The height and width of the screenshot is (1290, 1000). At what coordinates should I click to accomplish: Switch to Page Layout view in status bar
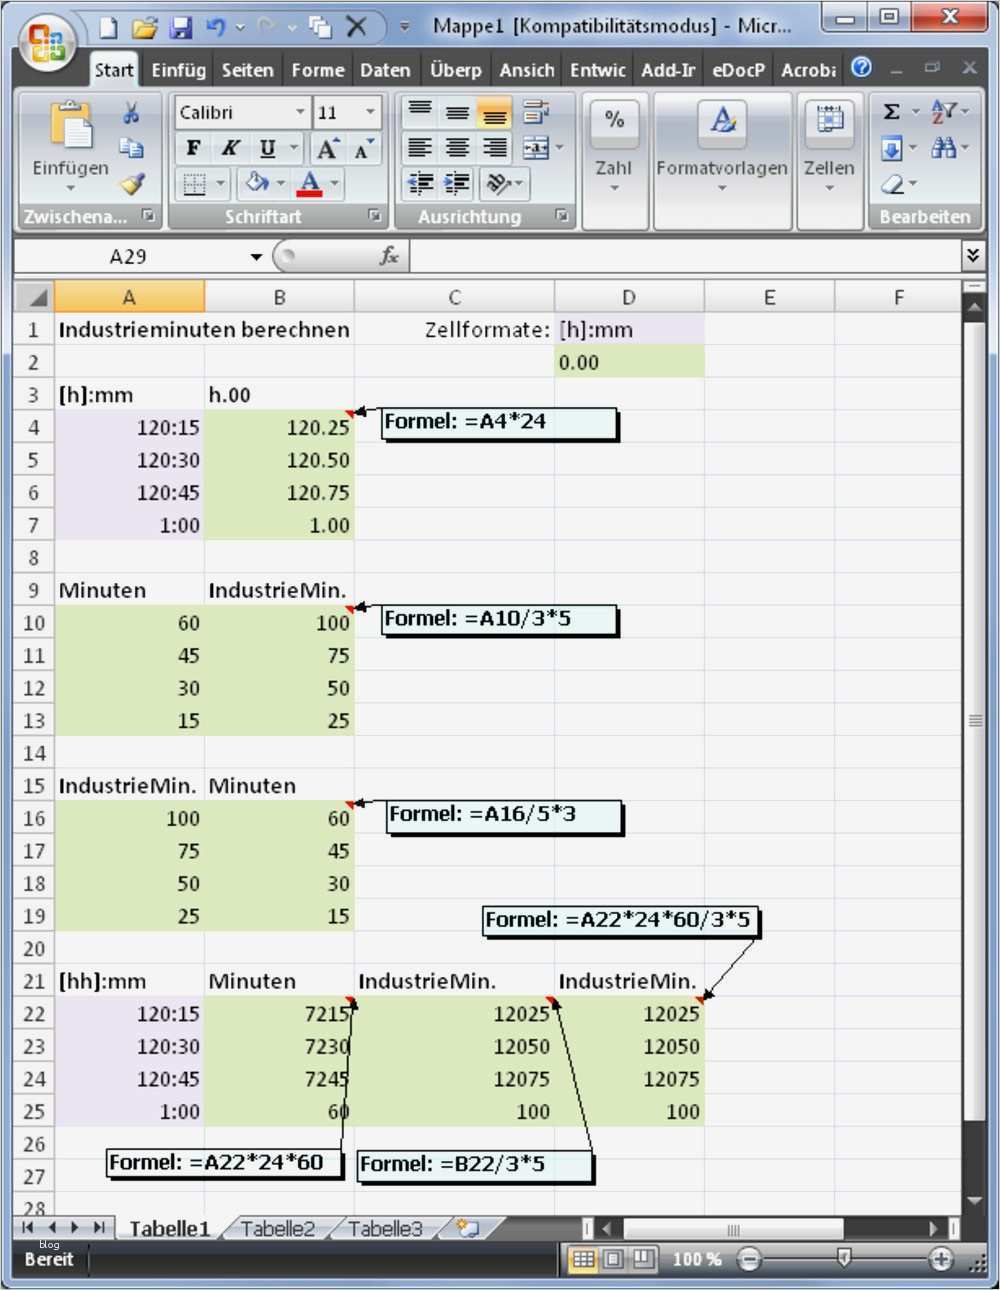click(x=614, y=1259)
